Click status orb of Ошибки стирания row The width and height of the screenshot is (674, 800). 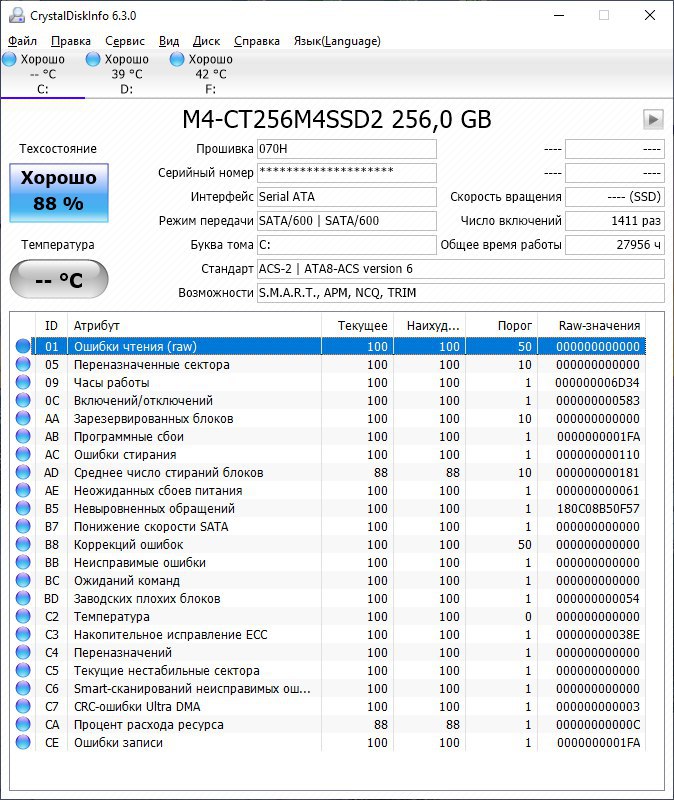point(23,454)
